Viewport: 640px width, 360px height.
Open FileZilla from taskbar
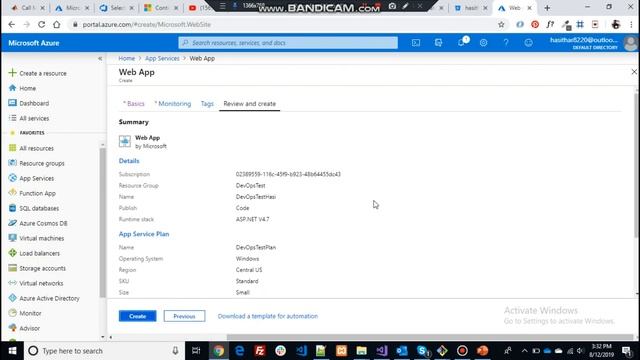tap(260, 351)
